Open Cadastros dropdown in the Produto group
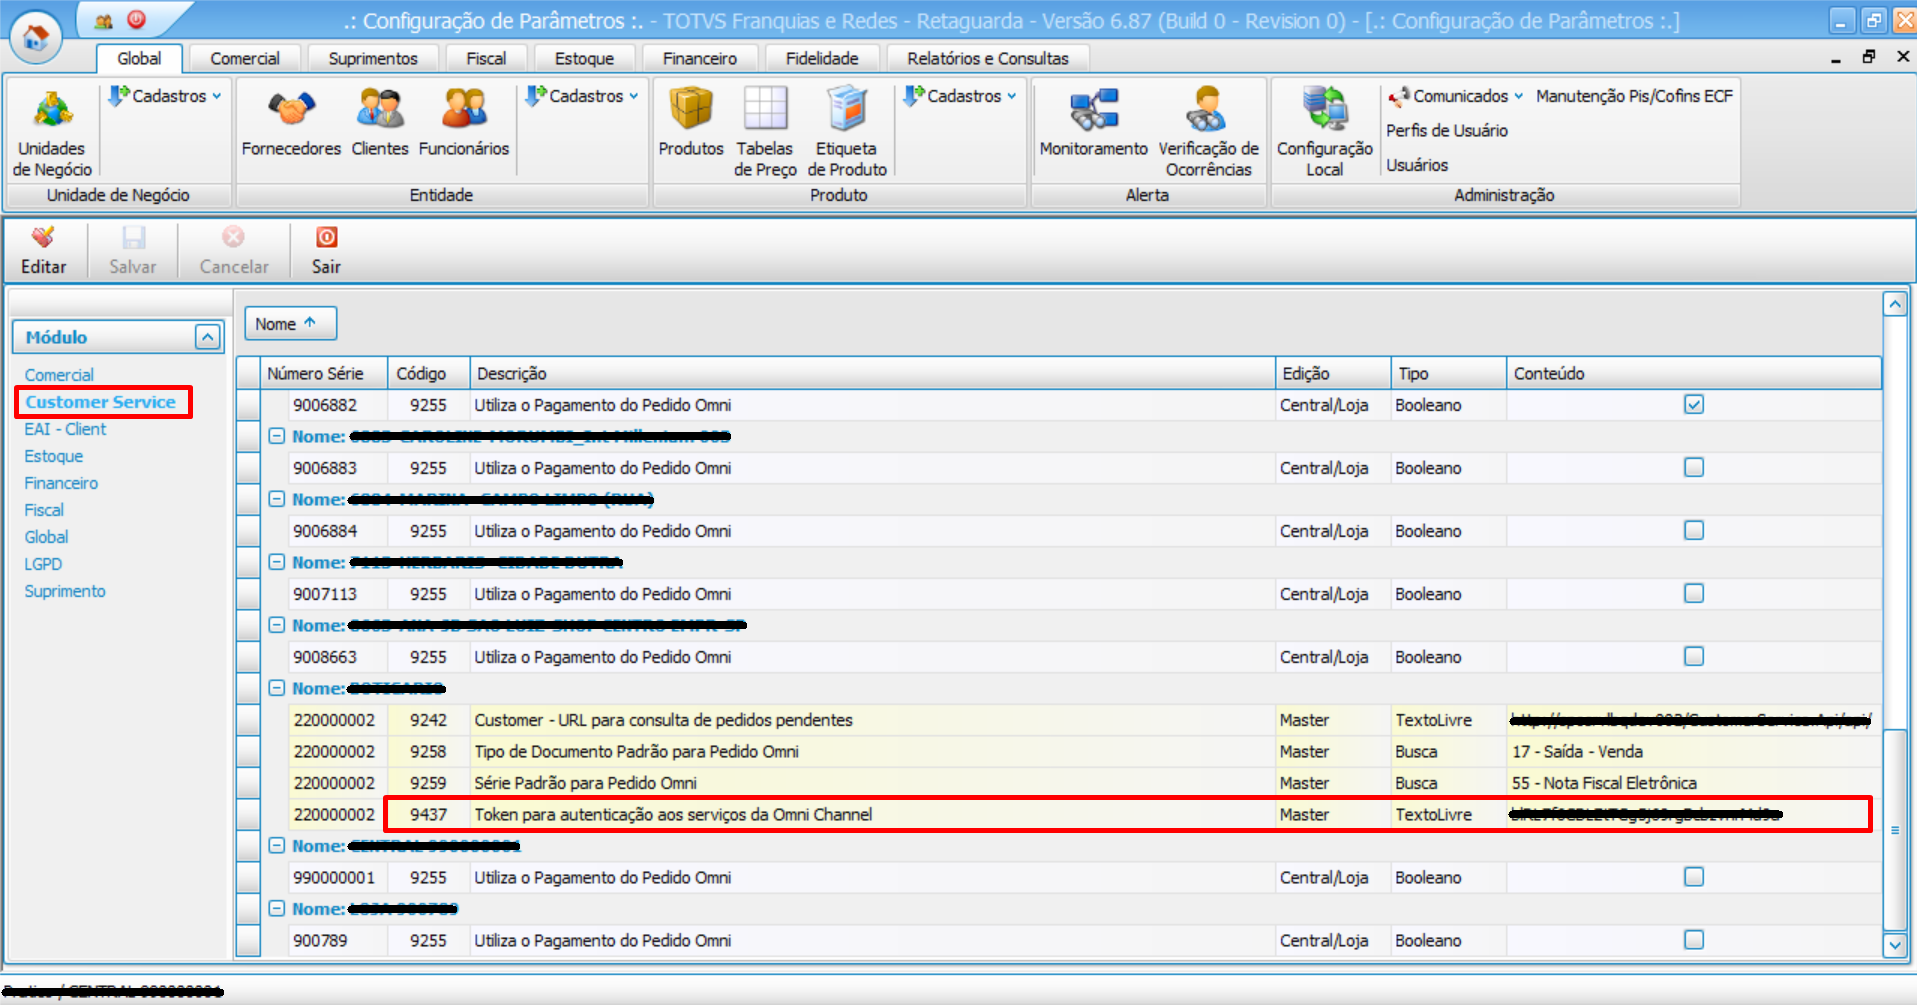The image size is (1917, 1005). point(960,96)
